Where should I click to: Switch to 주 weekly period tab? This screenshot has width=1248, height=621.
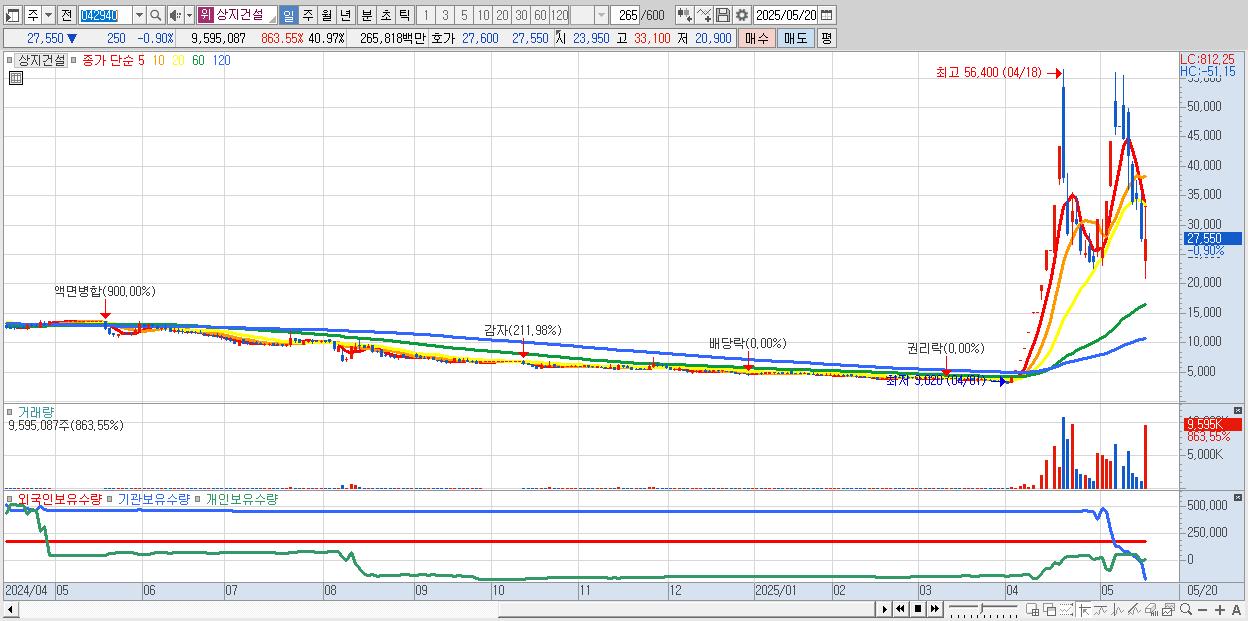tap(307, 15)
